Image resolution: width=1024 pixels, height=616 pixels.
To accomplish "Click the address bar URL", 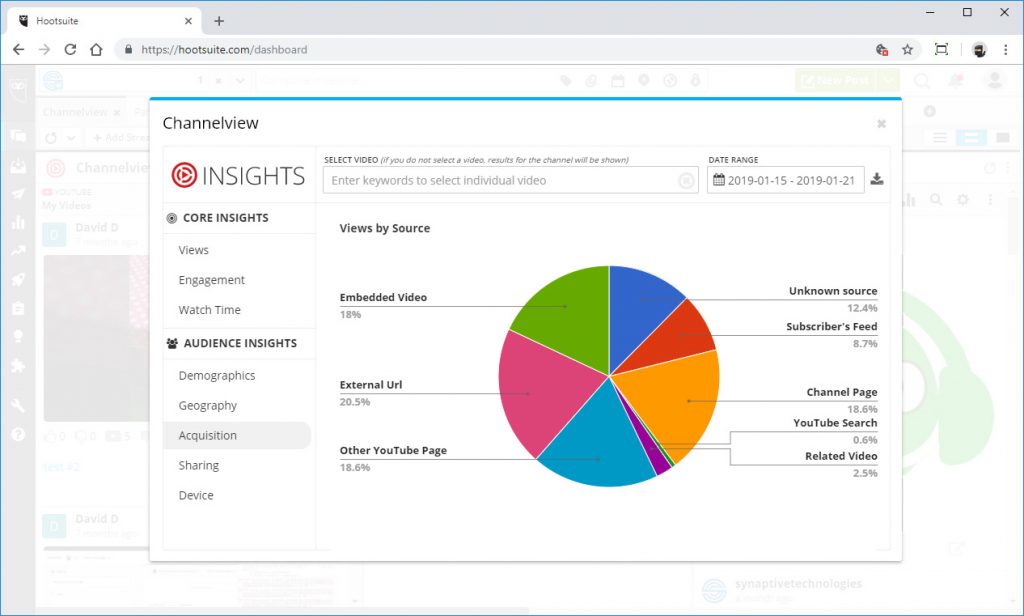I will pos(224,50).
